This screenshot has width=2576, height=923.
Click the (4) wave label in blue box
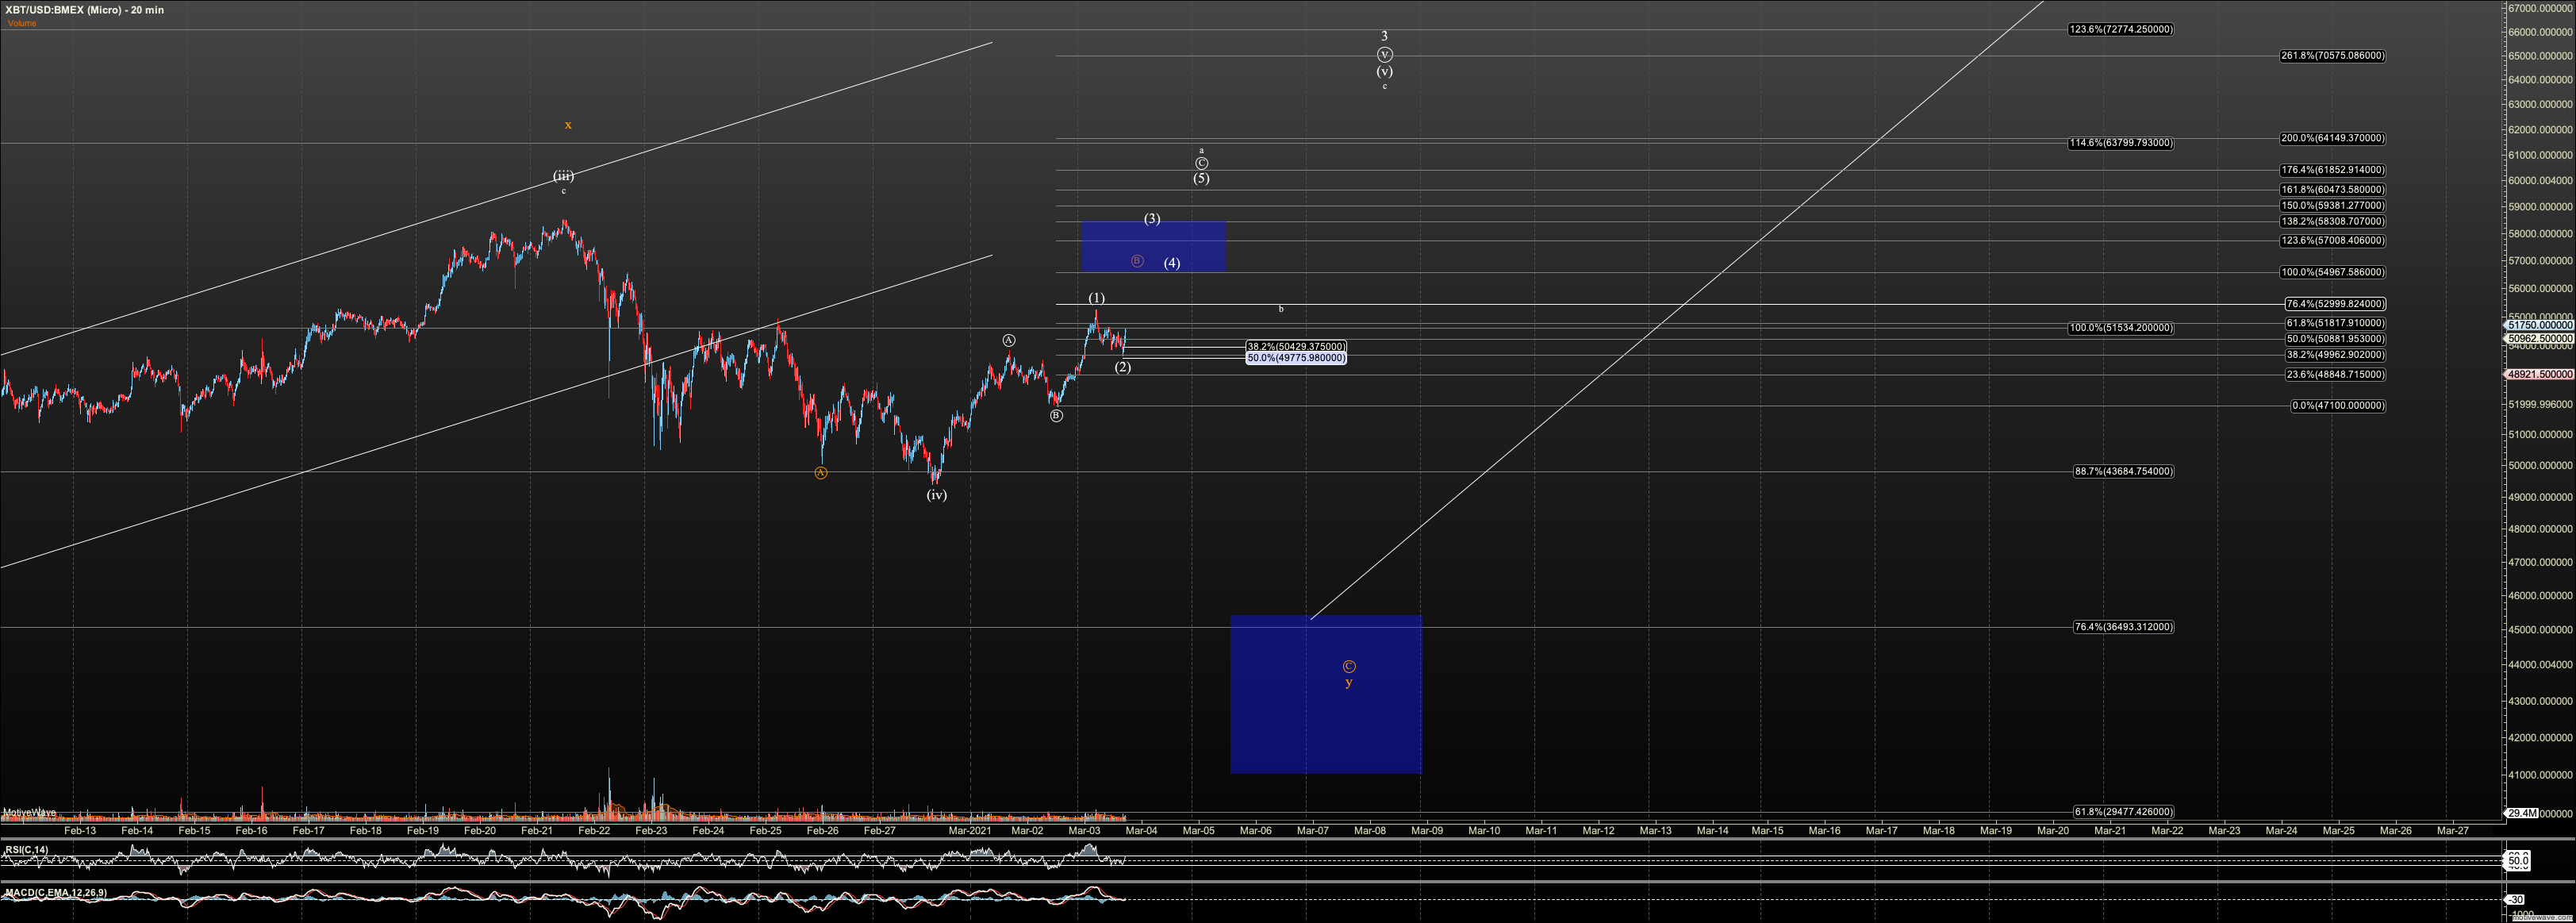(x=1172, y=263)
